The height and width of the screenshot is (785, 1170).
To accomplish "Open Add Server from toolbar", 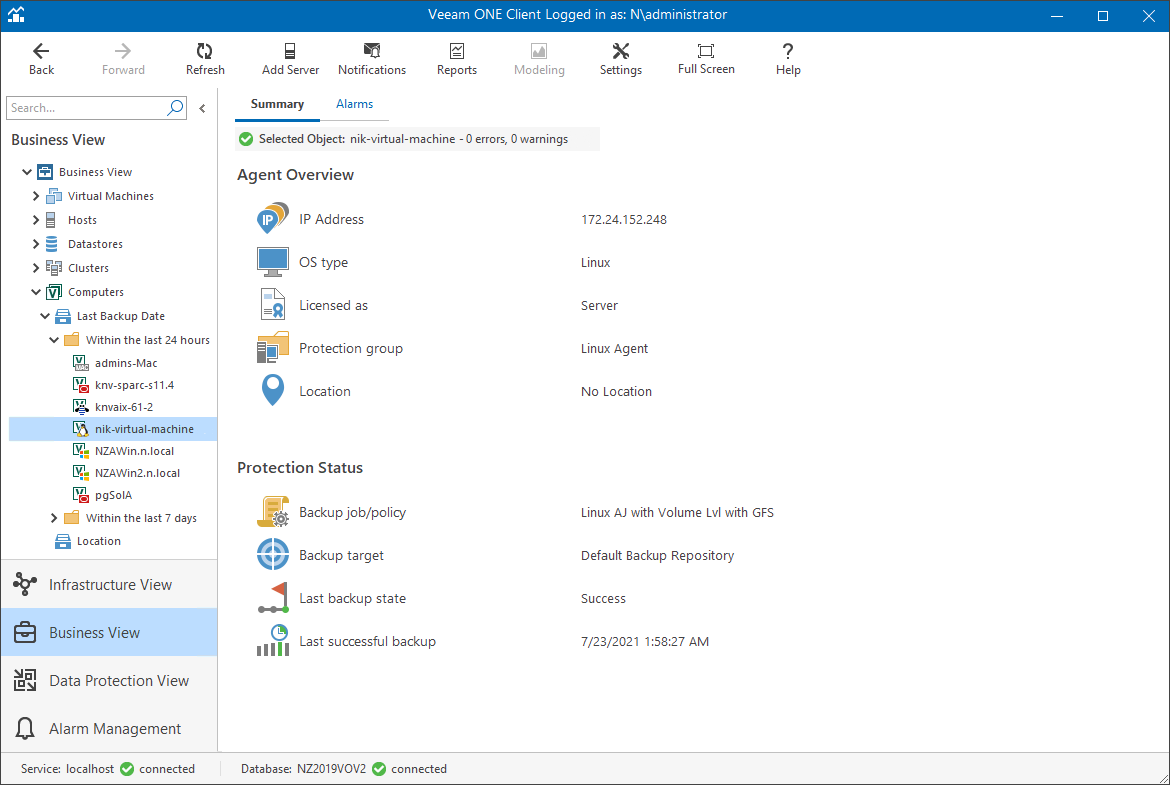I will click(290, 59).
